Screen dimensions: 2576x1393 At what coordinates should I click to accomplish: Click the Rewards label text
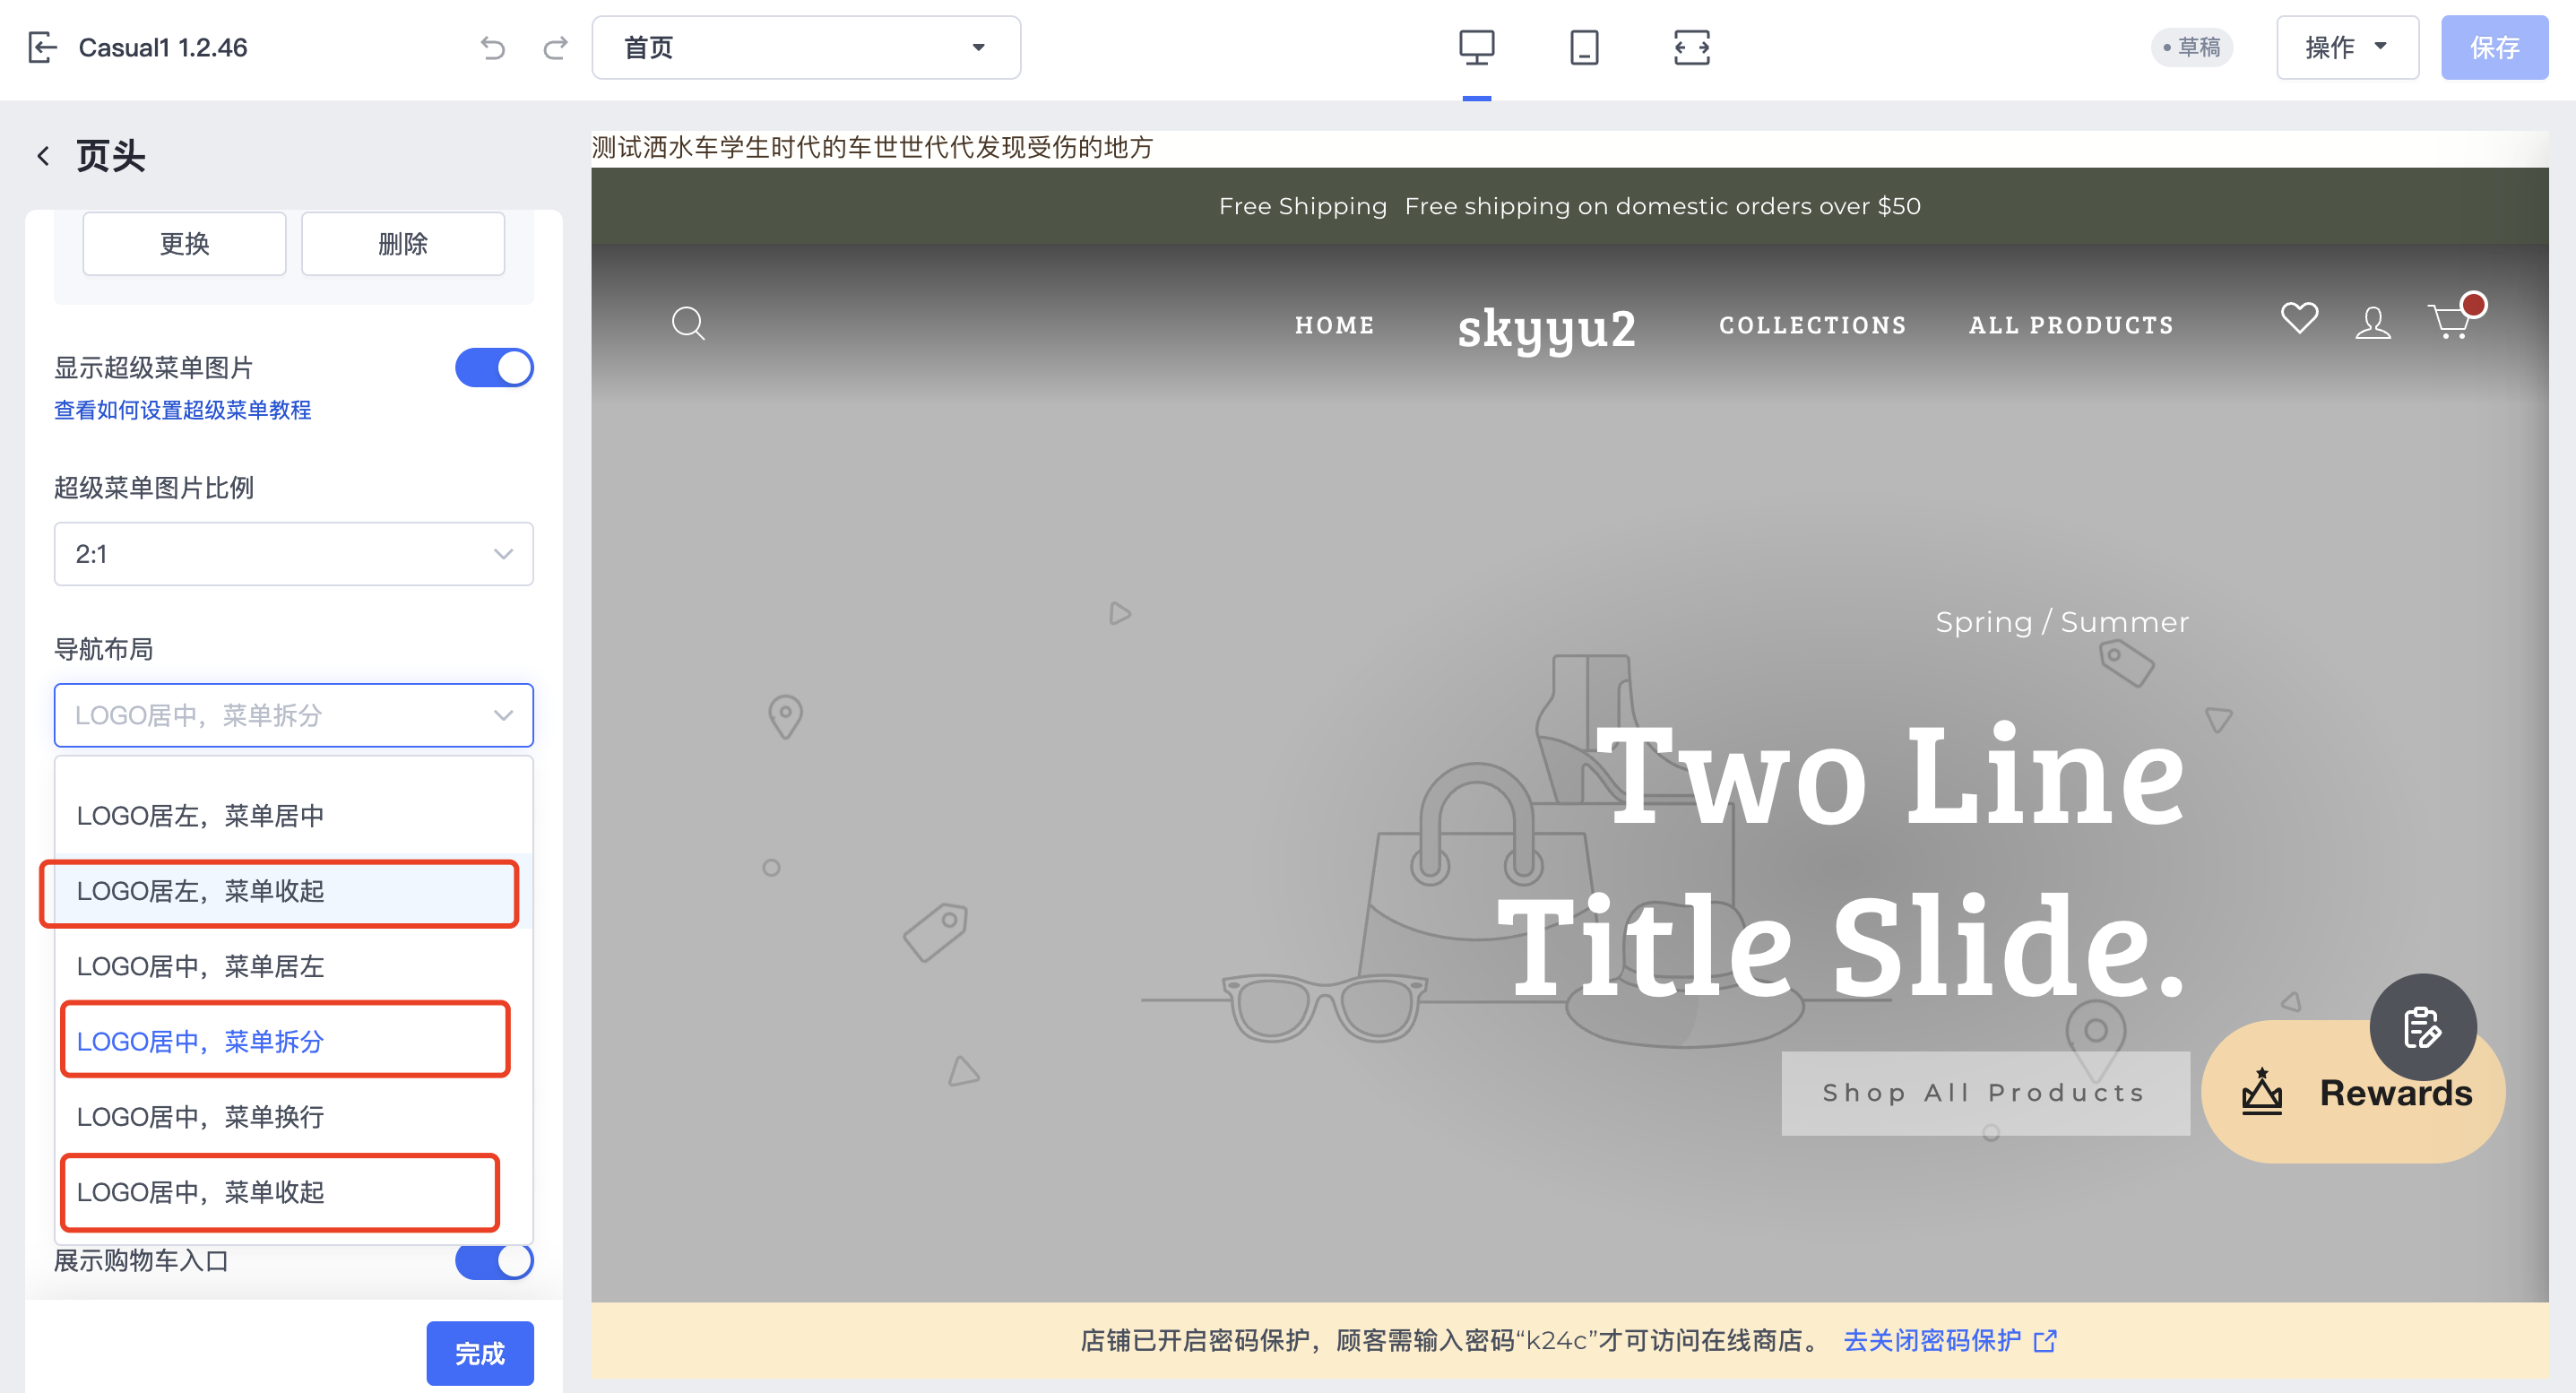click(2396, 1092)
